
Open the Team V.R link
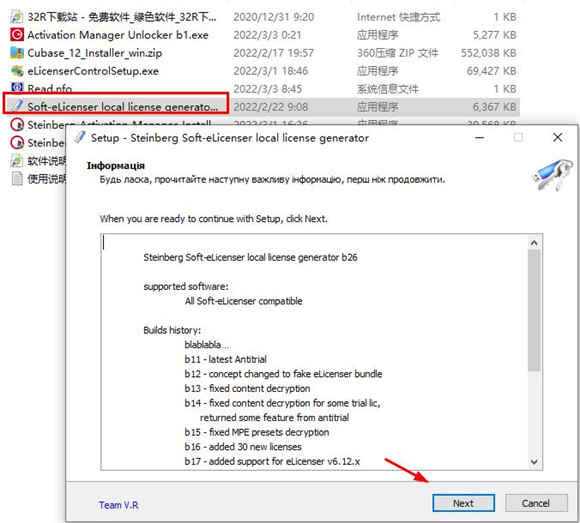pyautogui.click(x=118, y=505)
